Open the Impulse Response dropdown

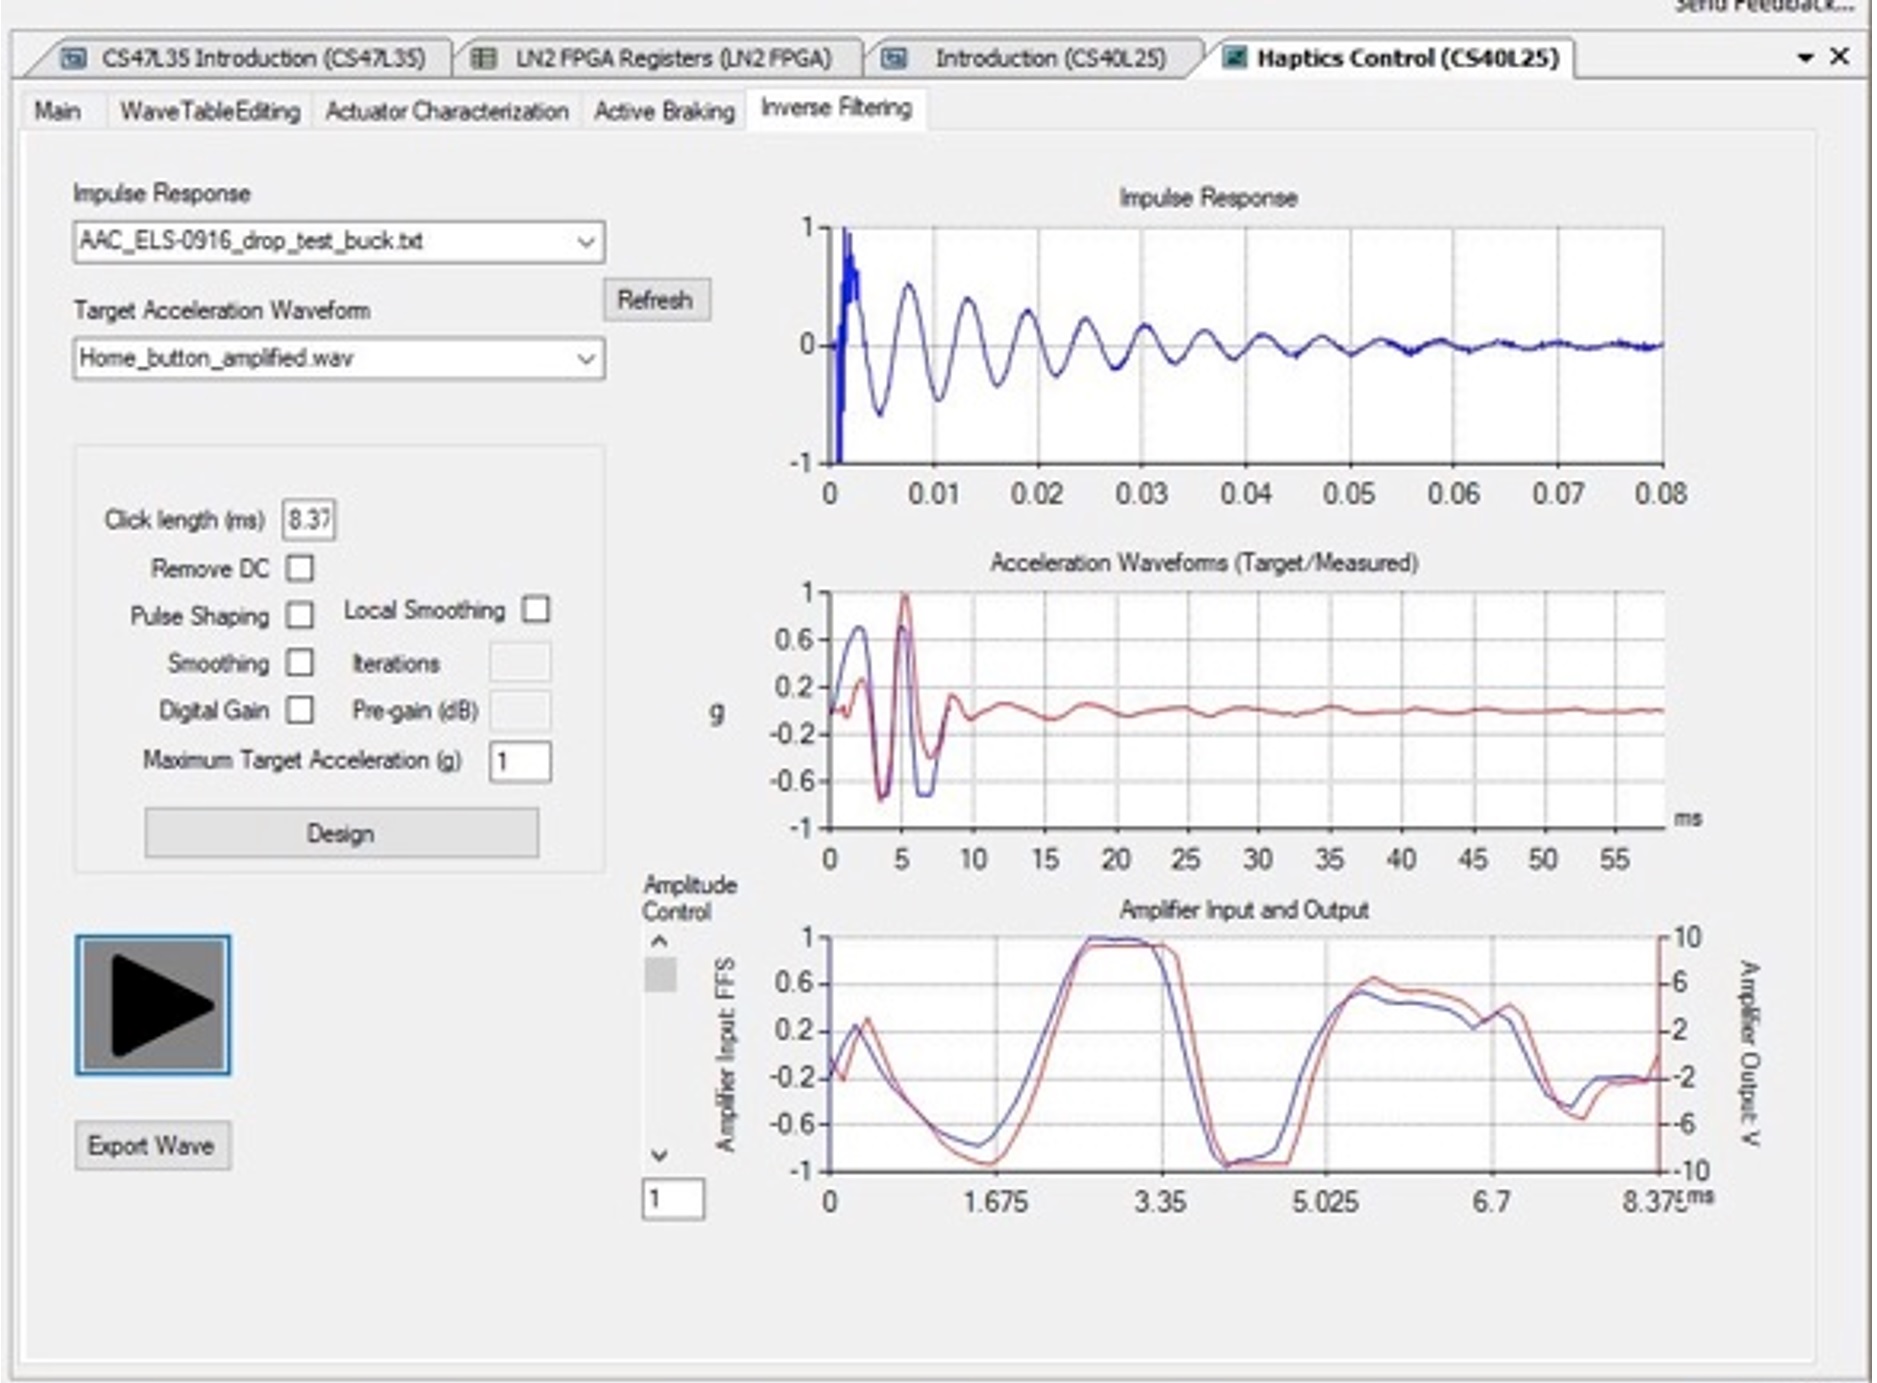point(585,241)
